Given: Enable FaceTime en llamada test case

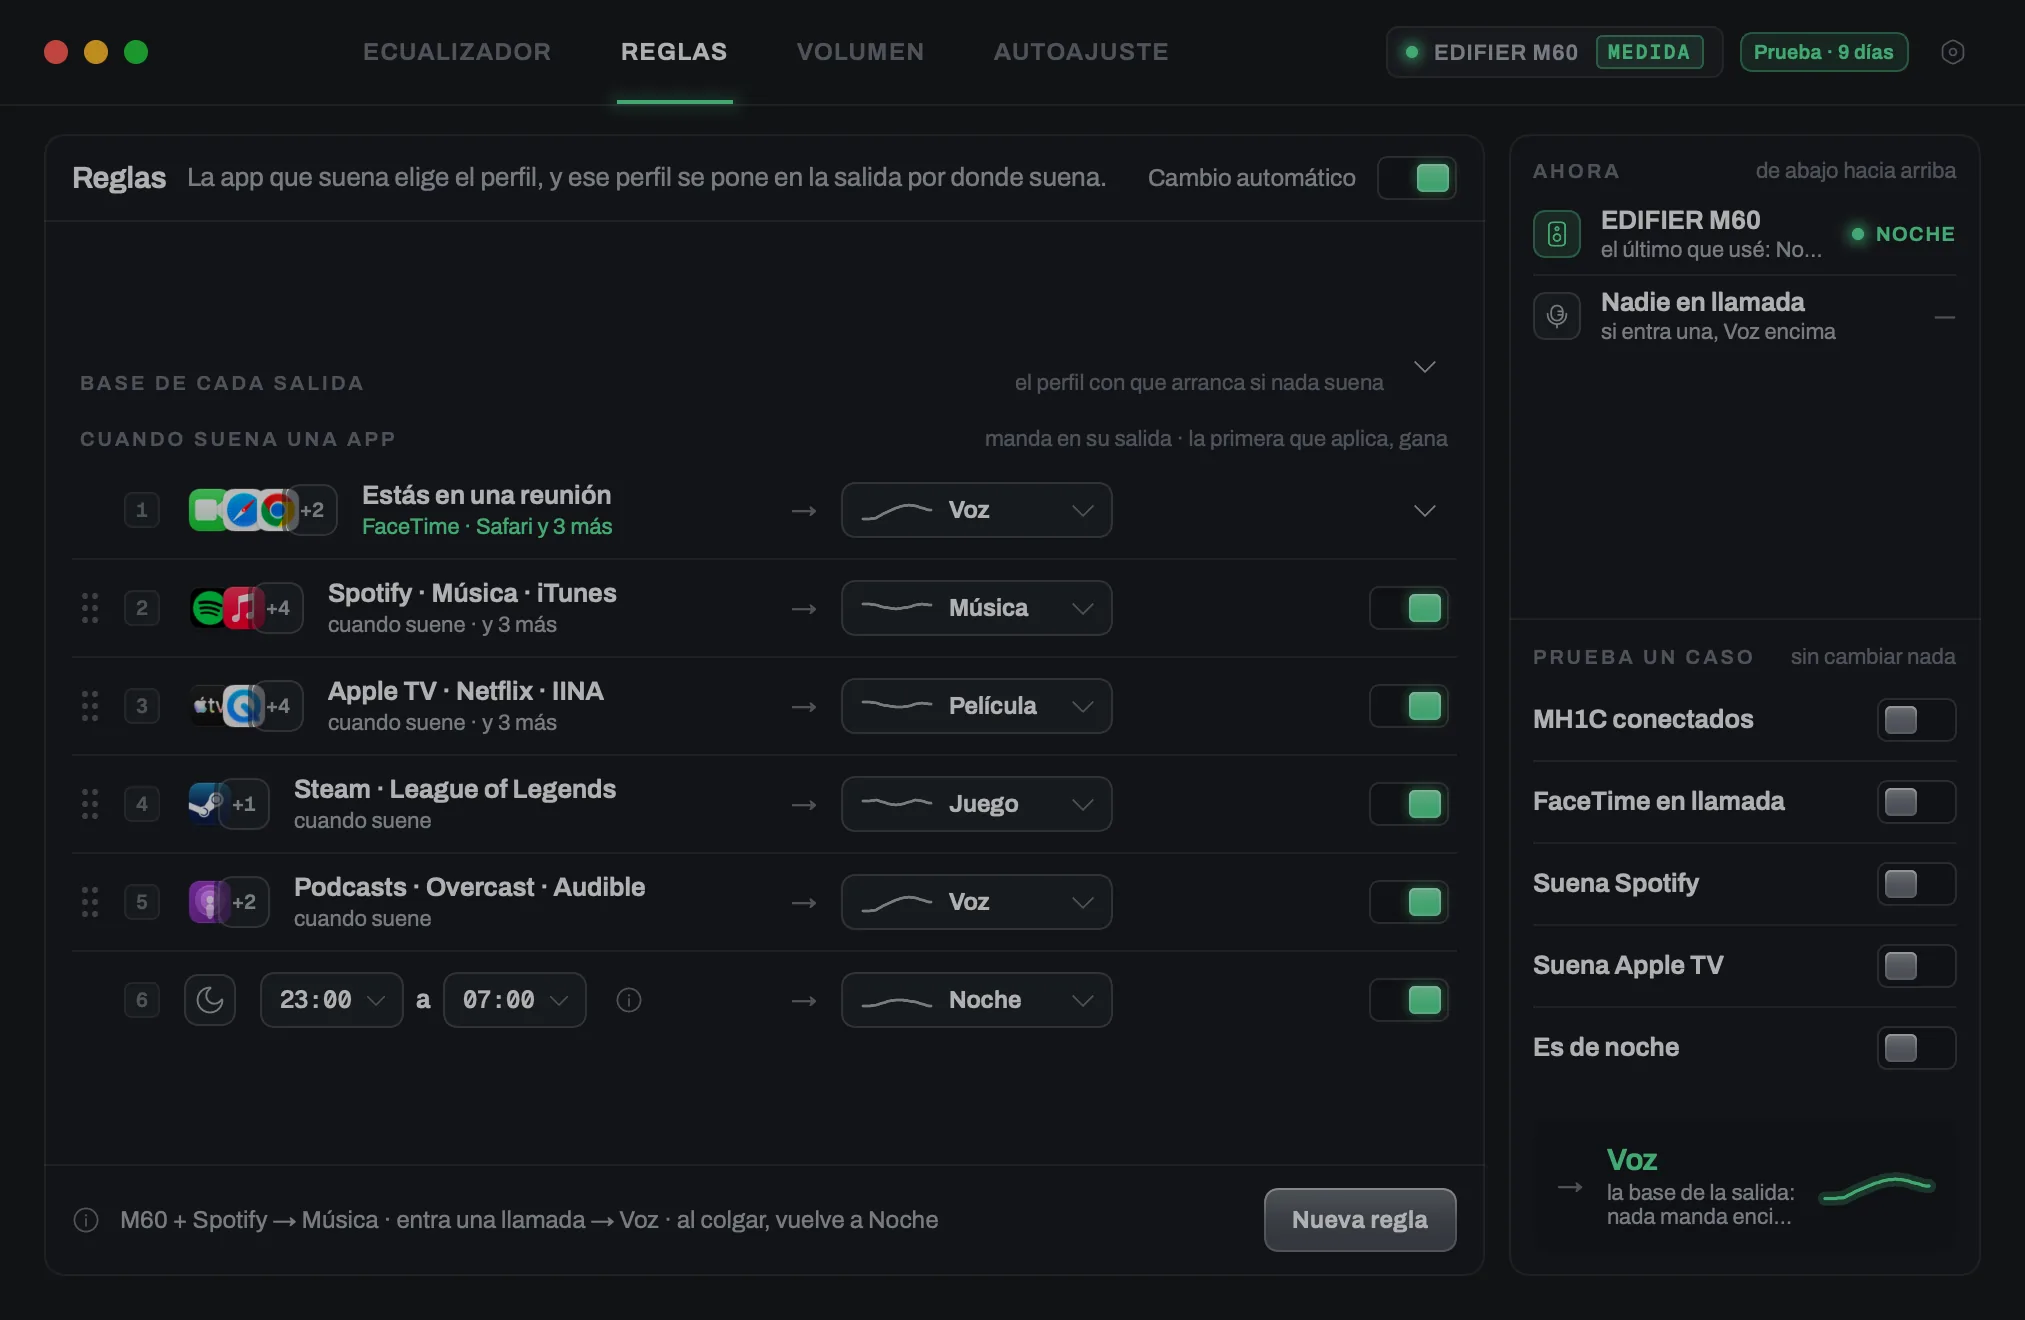Looking at the screenshot, I should [x=1917, y=802].
